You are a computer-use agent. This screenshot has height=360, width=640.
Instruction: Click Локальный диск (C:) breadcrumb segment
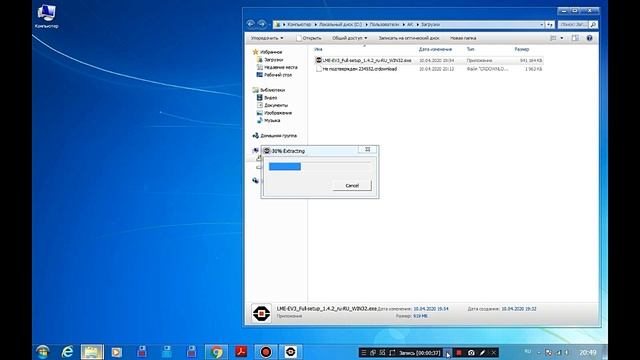click(x=340, y=24)
